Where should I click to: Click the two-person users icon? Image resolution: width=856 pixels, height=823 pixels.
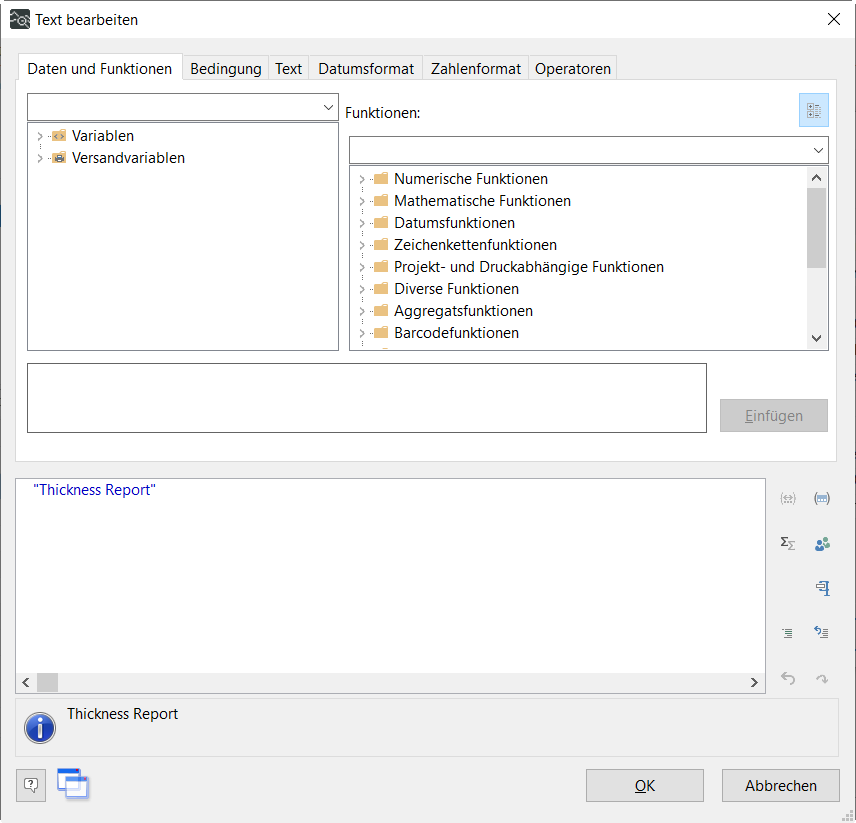pyautogui.click(x=822, y=544)
